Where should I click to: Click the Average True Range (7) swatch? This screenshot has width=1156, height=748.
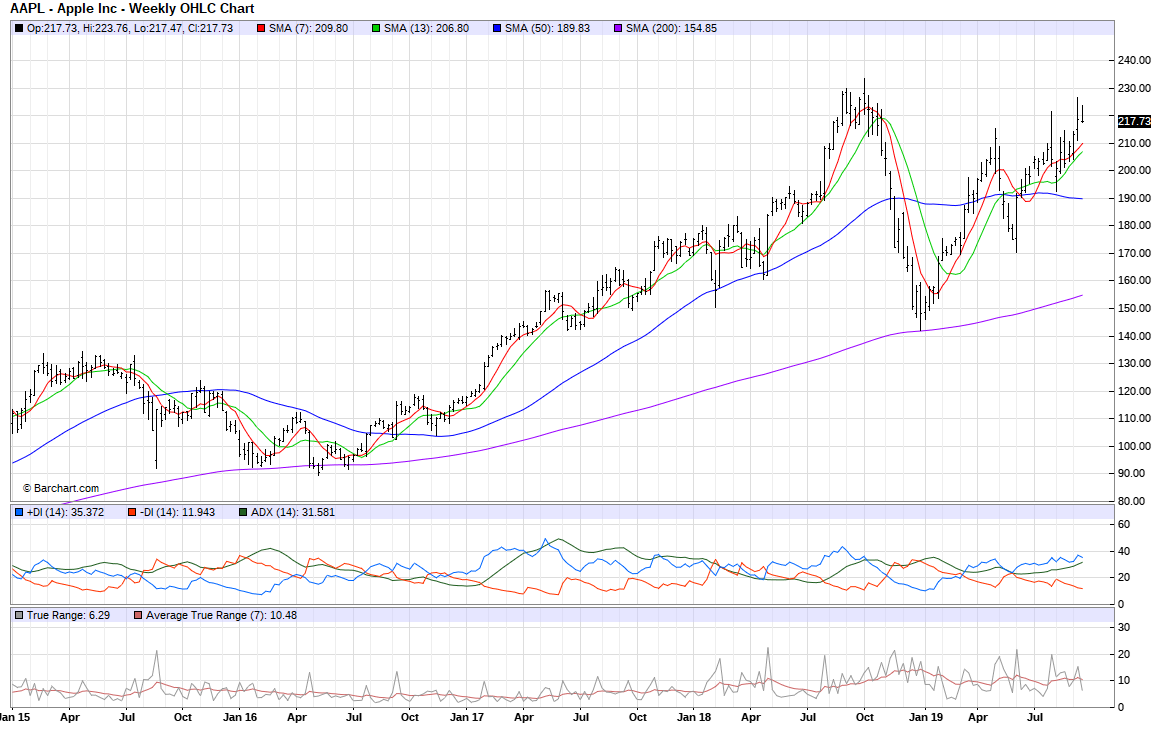(138, 614)
